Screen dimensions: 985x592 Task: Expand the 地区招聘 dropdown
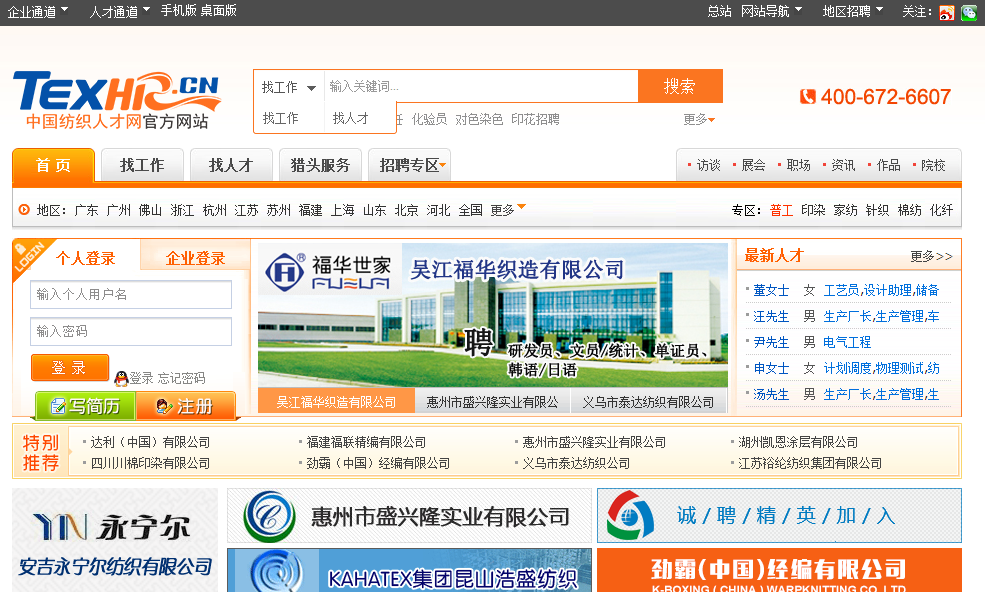(853, 11)
